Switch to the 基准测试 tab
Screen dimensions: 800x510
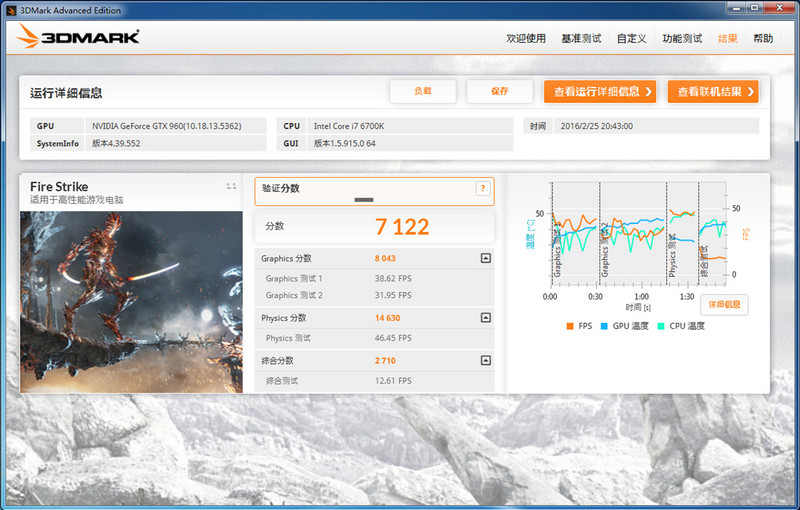[581, 38]
